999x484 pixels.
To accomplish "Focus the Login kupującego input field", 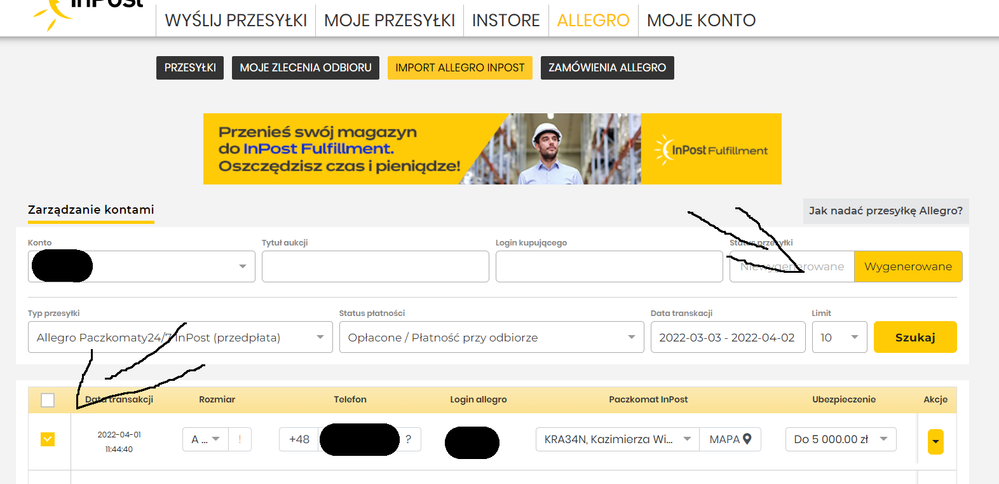I will [609, 266].
